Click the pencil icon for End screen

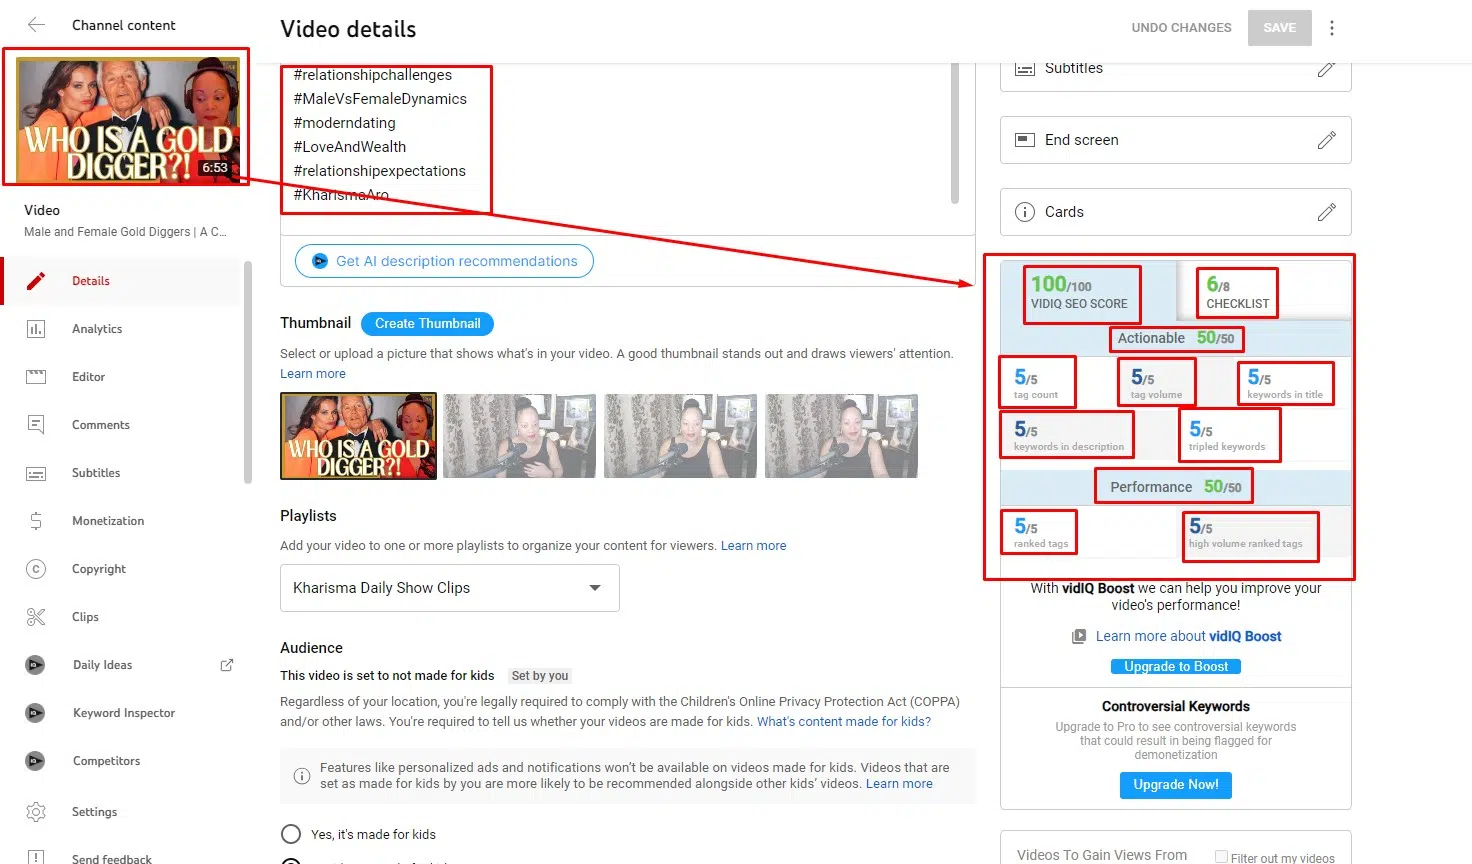[x=1326, y=140]
